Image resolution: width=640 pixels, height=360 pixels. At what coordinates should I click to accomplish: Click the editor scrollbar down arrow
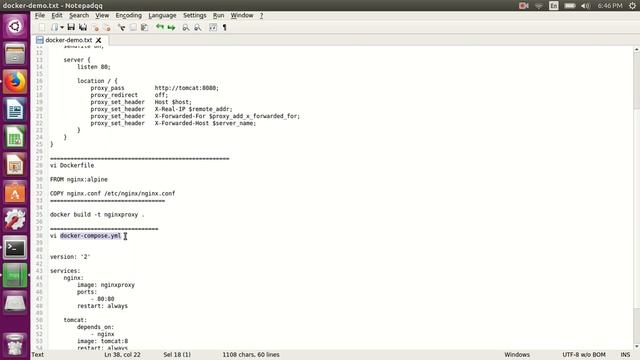point(637,347)
